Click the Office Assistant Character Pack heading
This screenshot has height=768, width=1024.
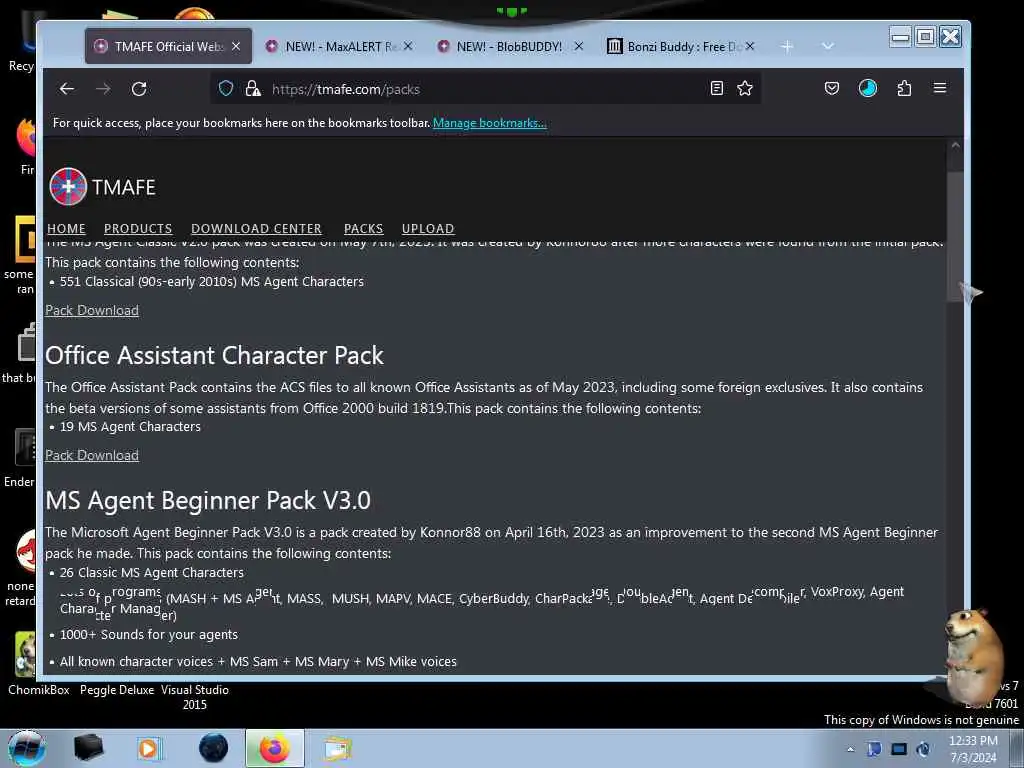[214, 355]
